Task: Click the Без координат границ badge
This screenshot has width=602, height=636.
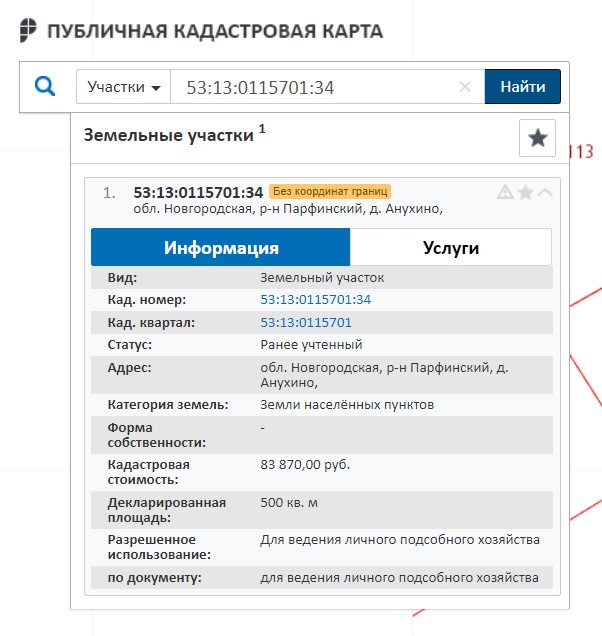Action: pyautogui.click(x=330, y=191)
